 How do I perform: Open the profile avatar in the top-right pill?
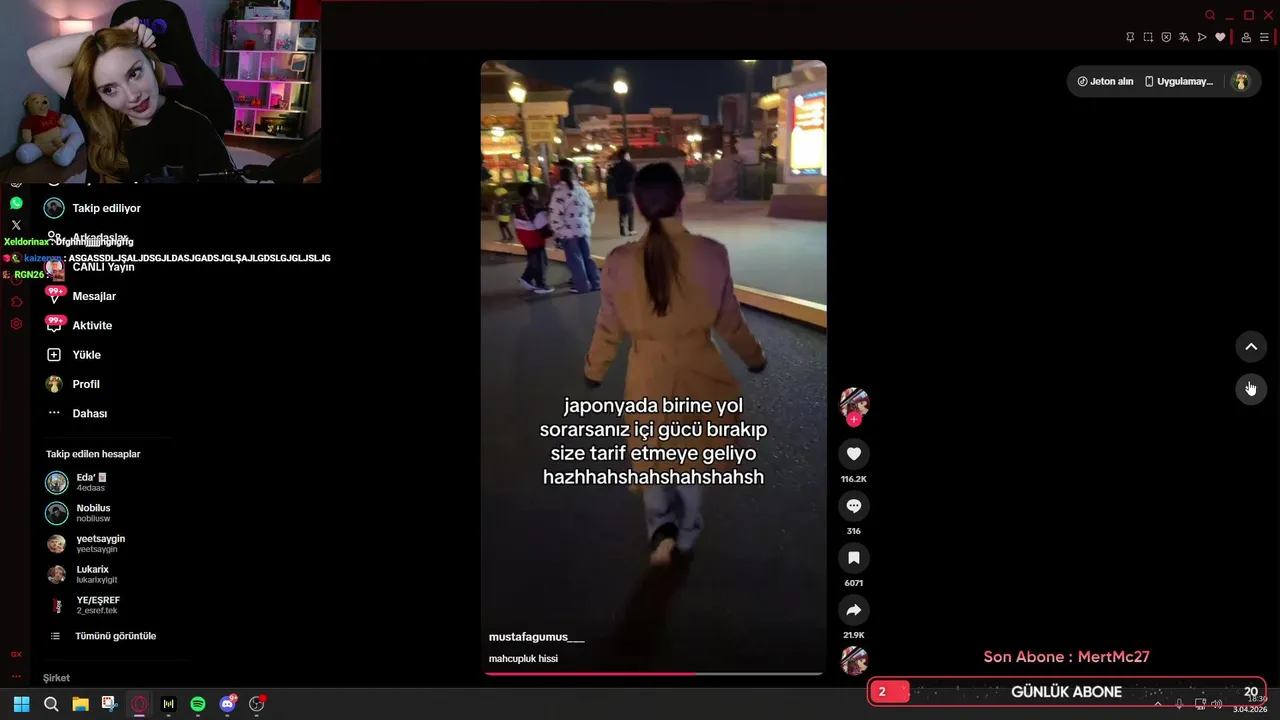(x=1241, y=82)
